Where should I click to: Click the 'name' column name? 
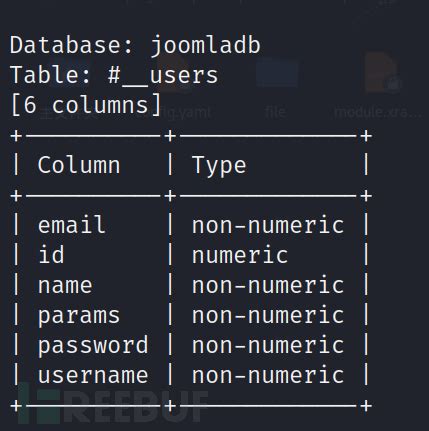pyautogui.click(x=65, y=286)
